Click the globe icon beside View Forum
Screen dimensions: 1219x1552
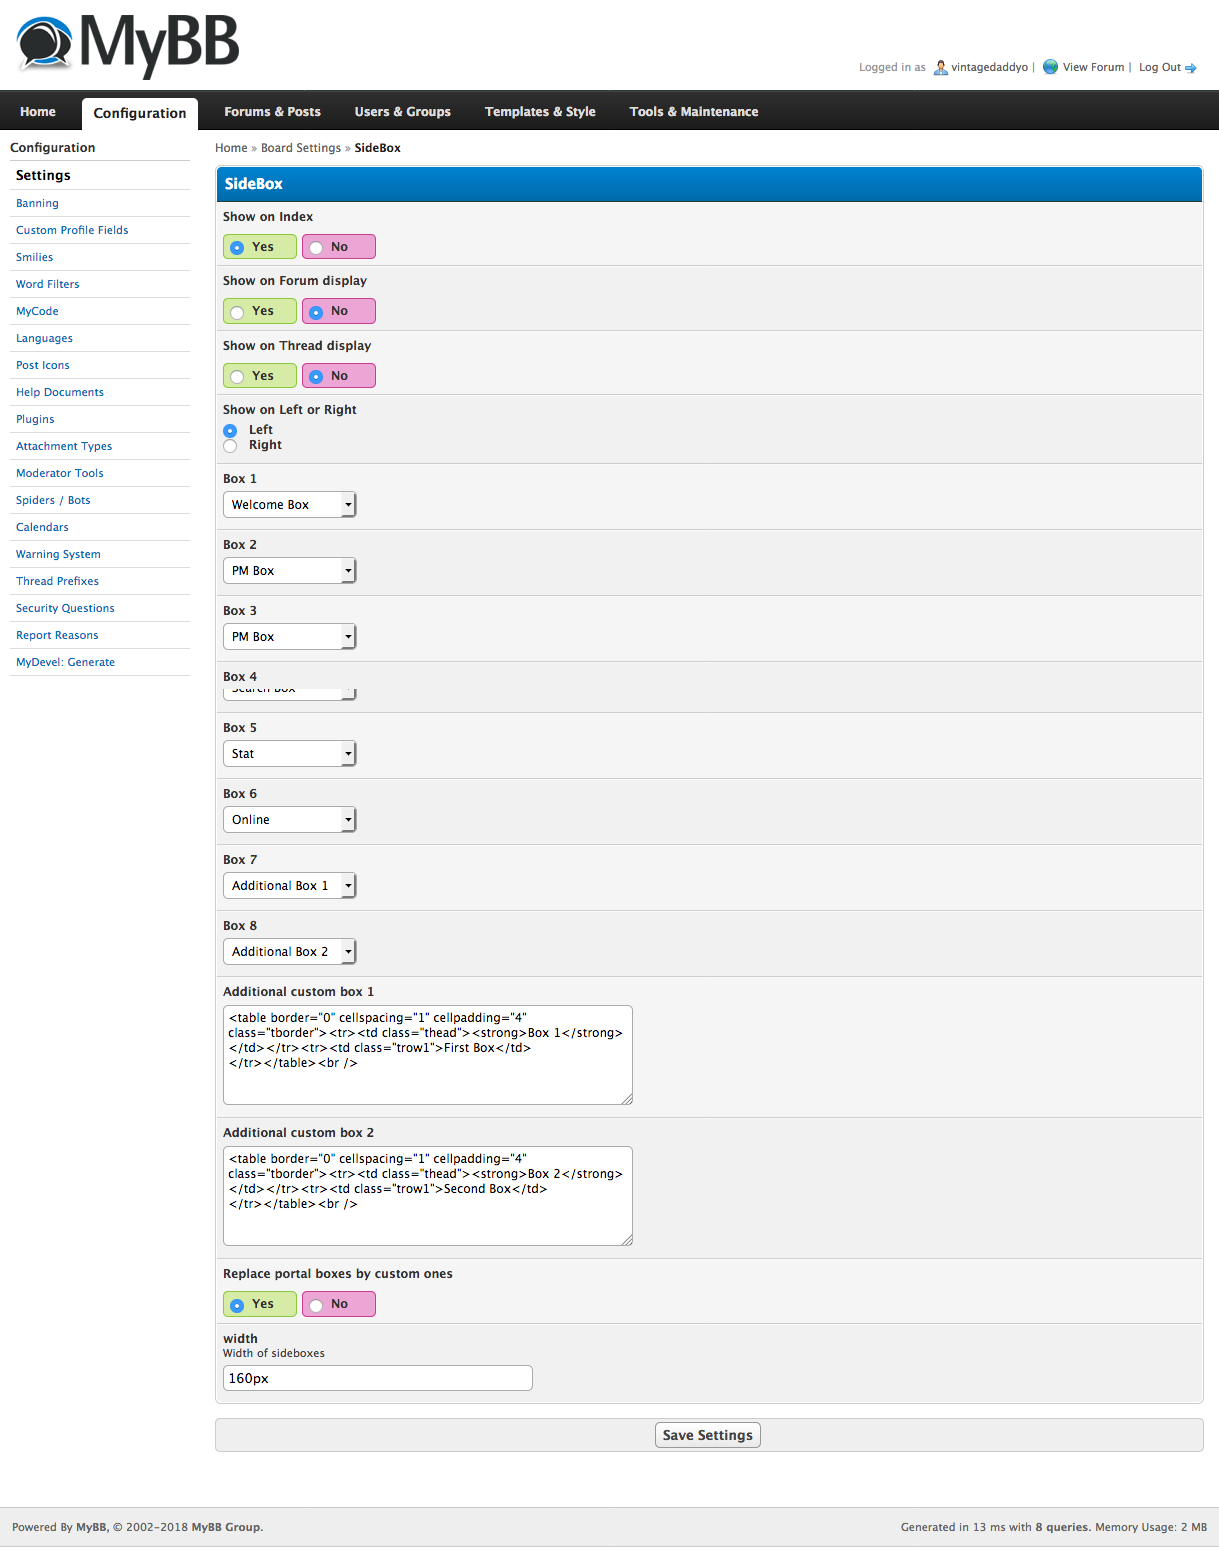pyautogui.click(x=1050, y=67)
